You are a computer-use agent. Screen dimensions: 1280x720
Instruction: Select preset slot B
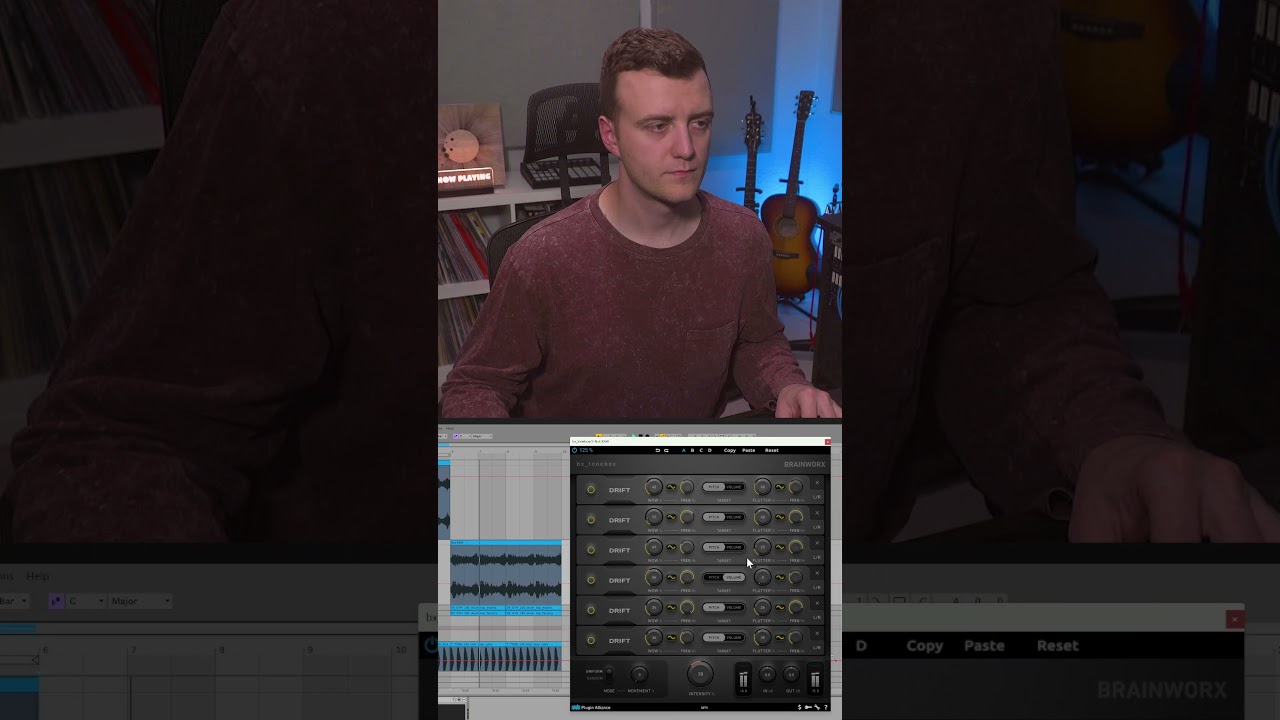[x=692, y=450]
